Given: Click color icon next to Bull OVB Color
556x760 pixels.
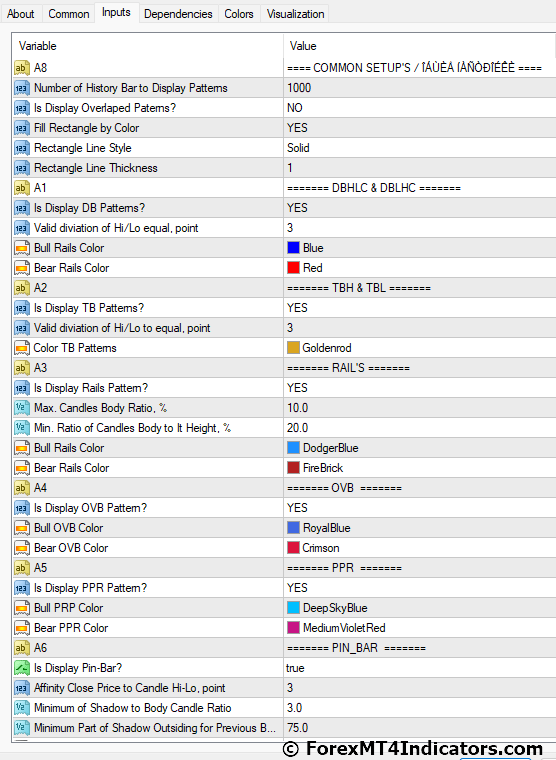Looking at the screenshot, I should (x=21, y=528).
